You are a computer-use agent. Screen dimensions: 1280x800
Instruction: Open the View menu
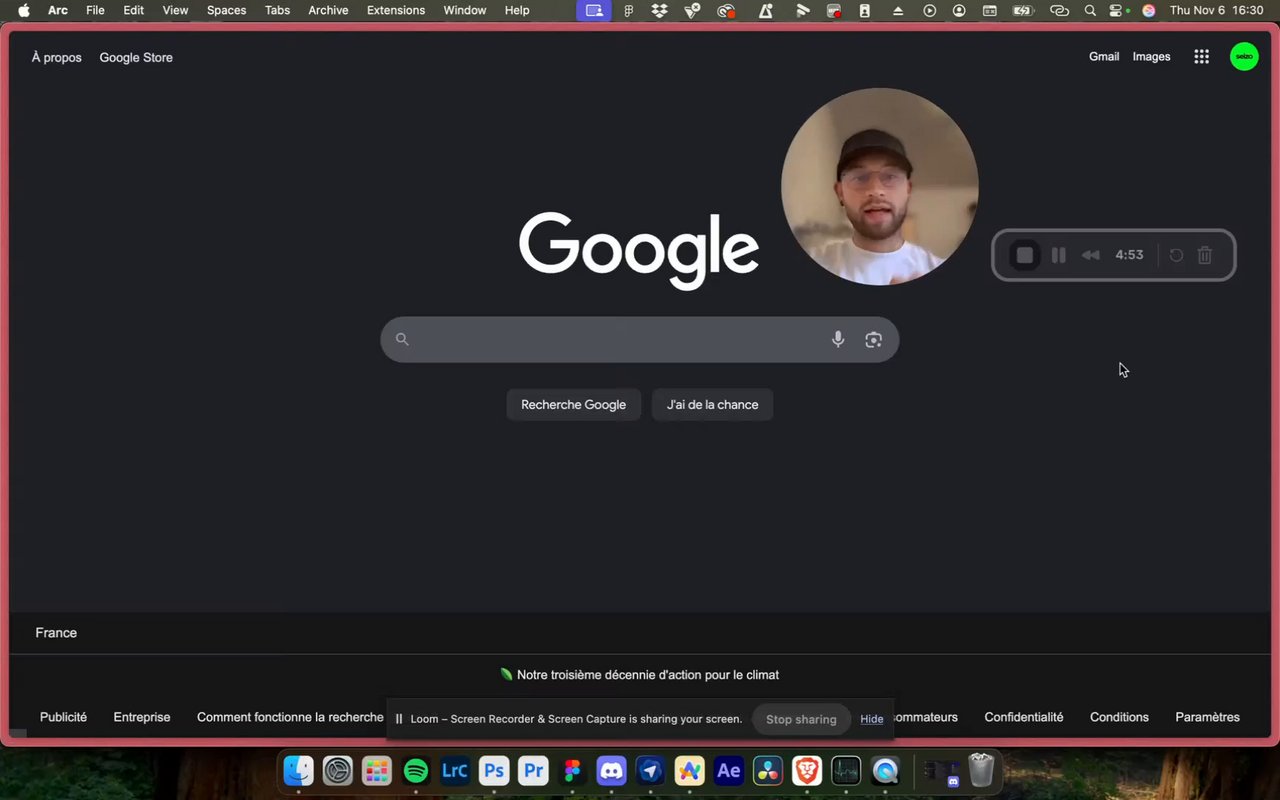[175, 10]
